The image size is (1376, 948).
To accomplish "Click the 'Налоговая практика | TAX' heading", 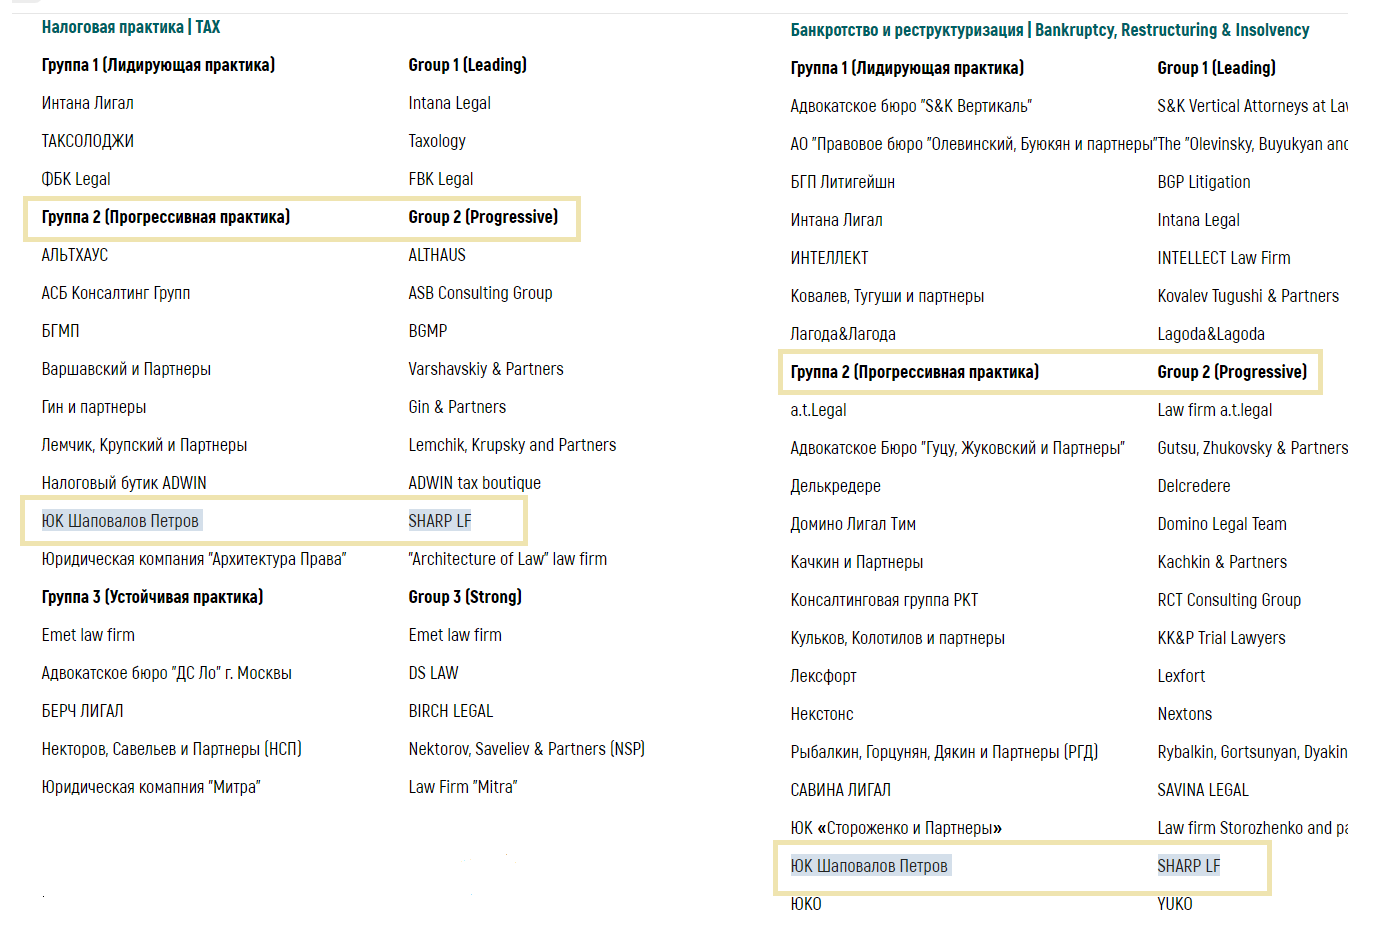I will 131,27.
